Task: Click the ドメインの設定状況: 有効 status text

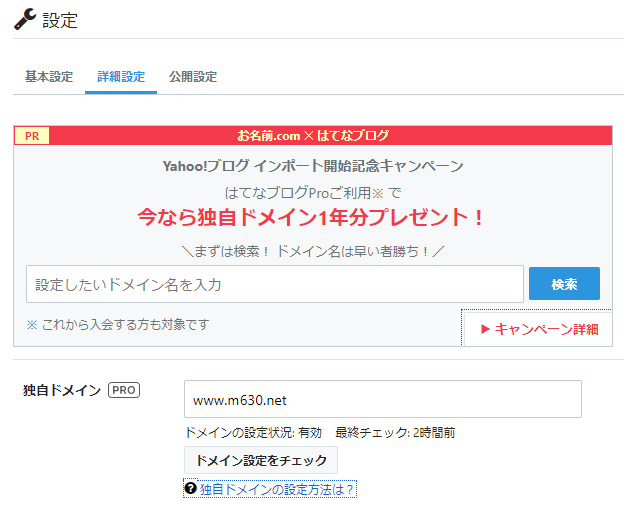Action: pos(253,432)
